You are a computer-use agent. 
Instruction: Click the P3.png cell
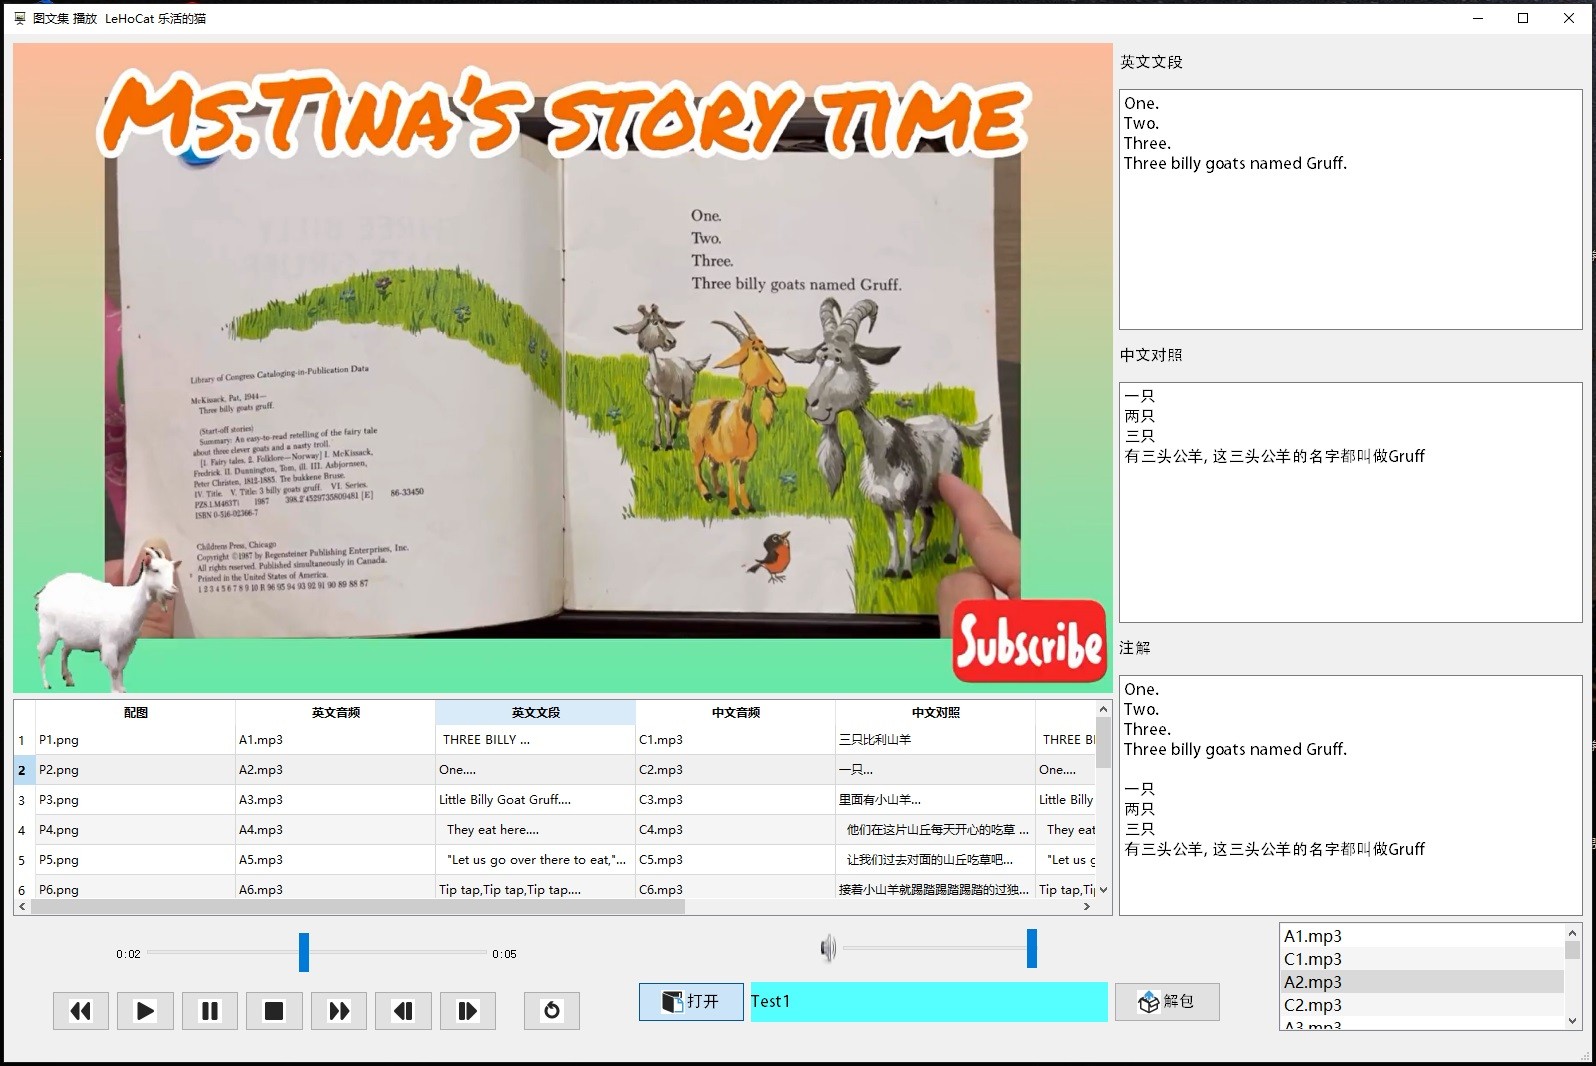[135, 800]
